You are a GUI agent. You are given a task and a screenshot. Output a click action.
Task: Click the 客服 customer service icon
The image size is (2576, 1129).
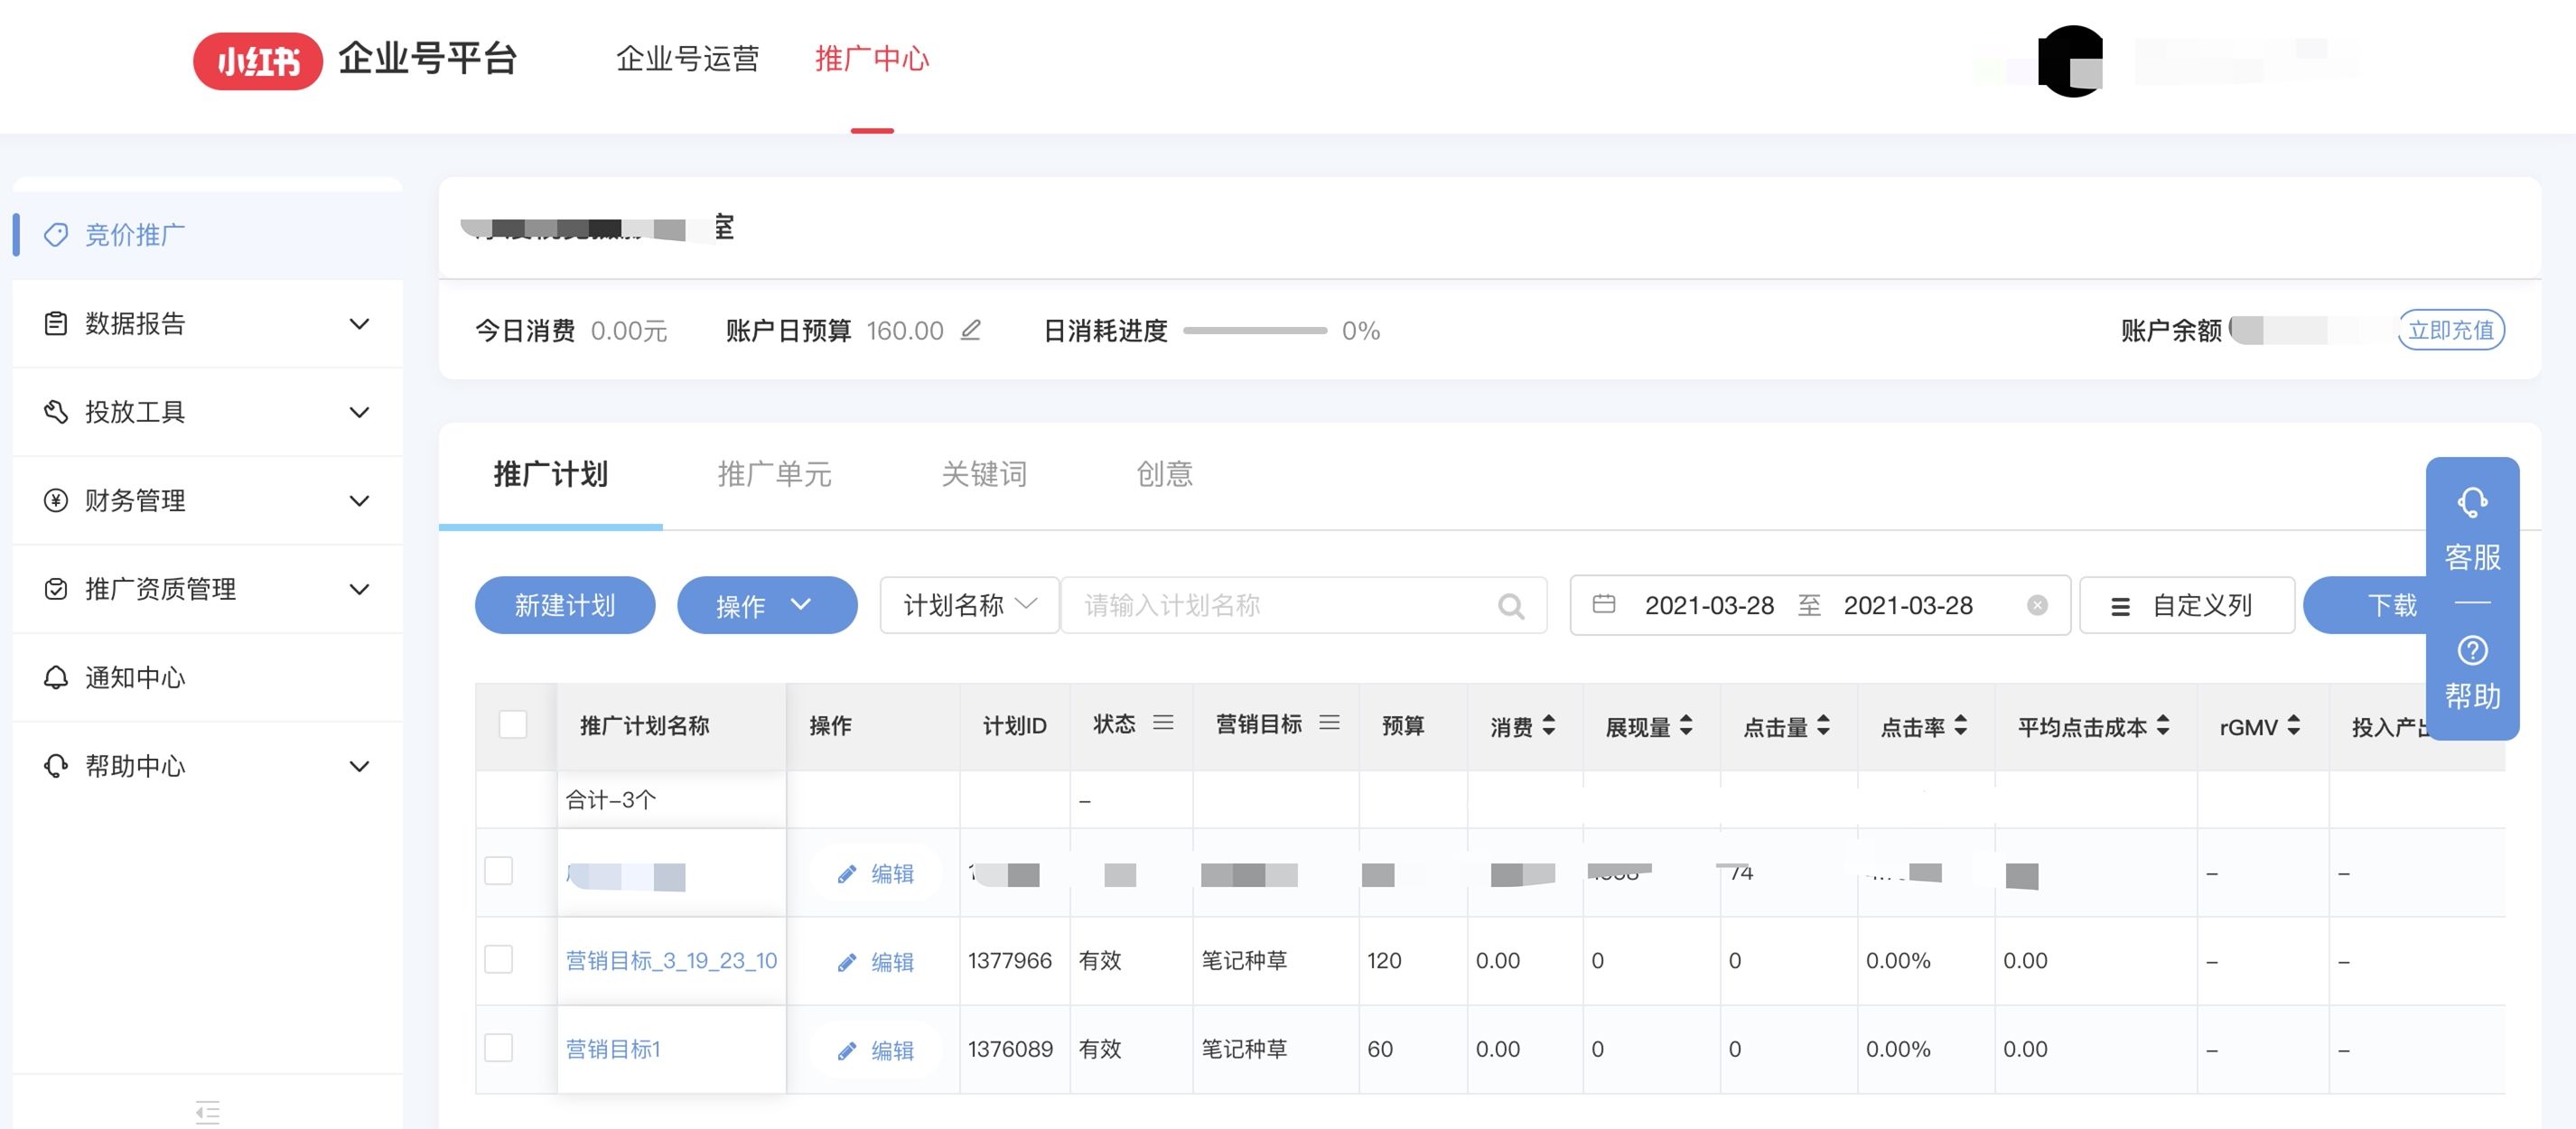[2472, 502]
